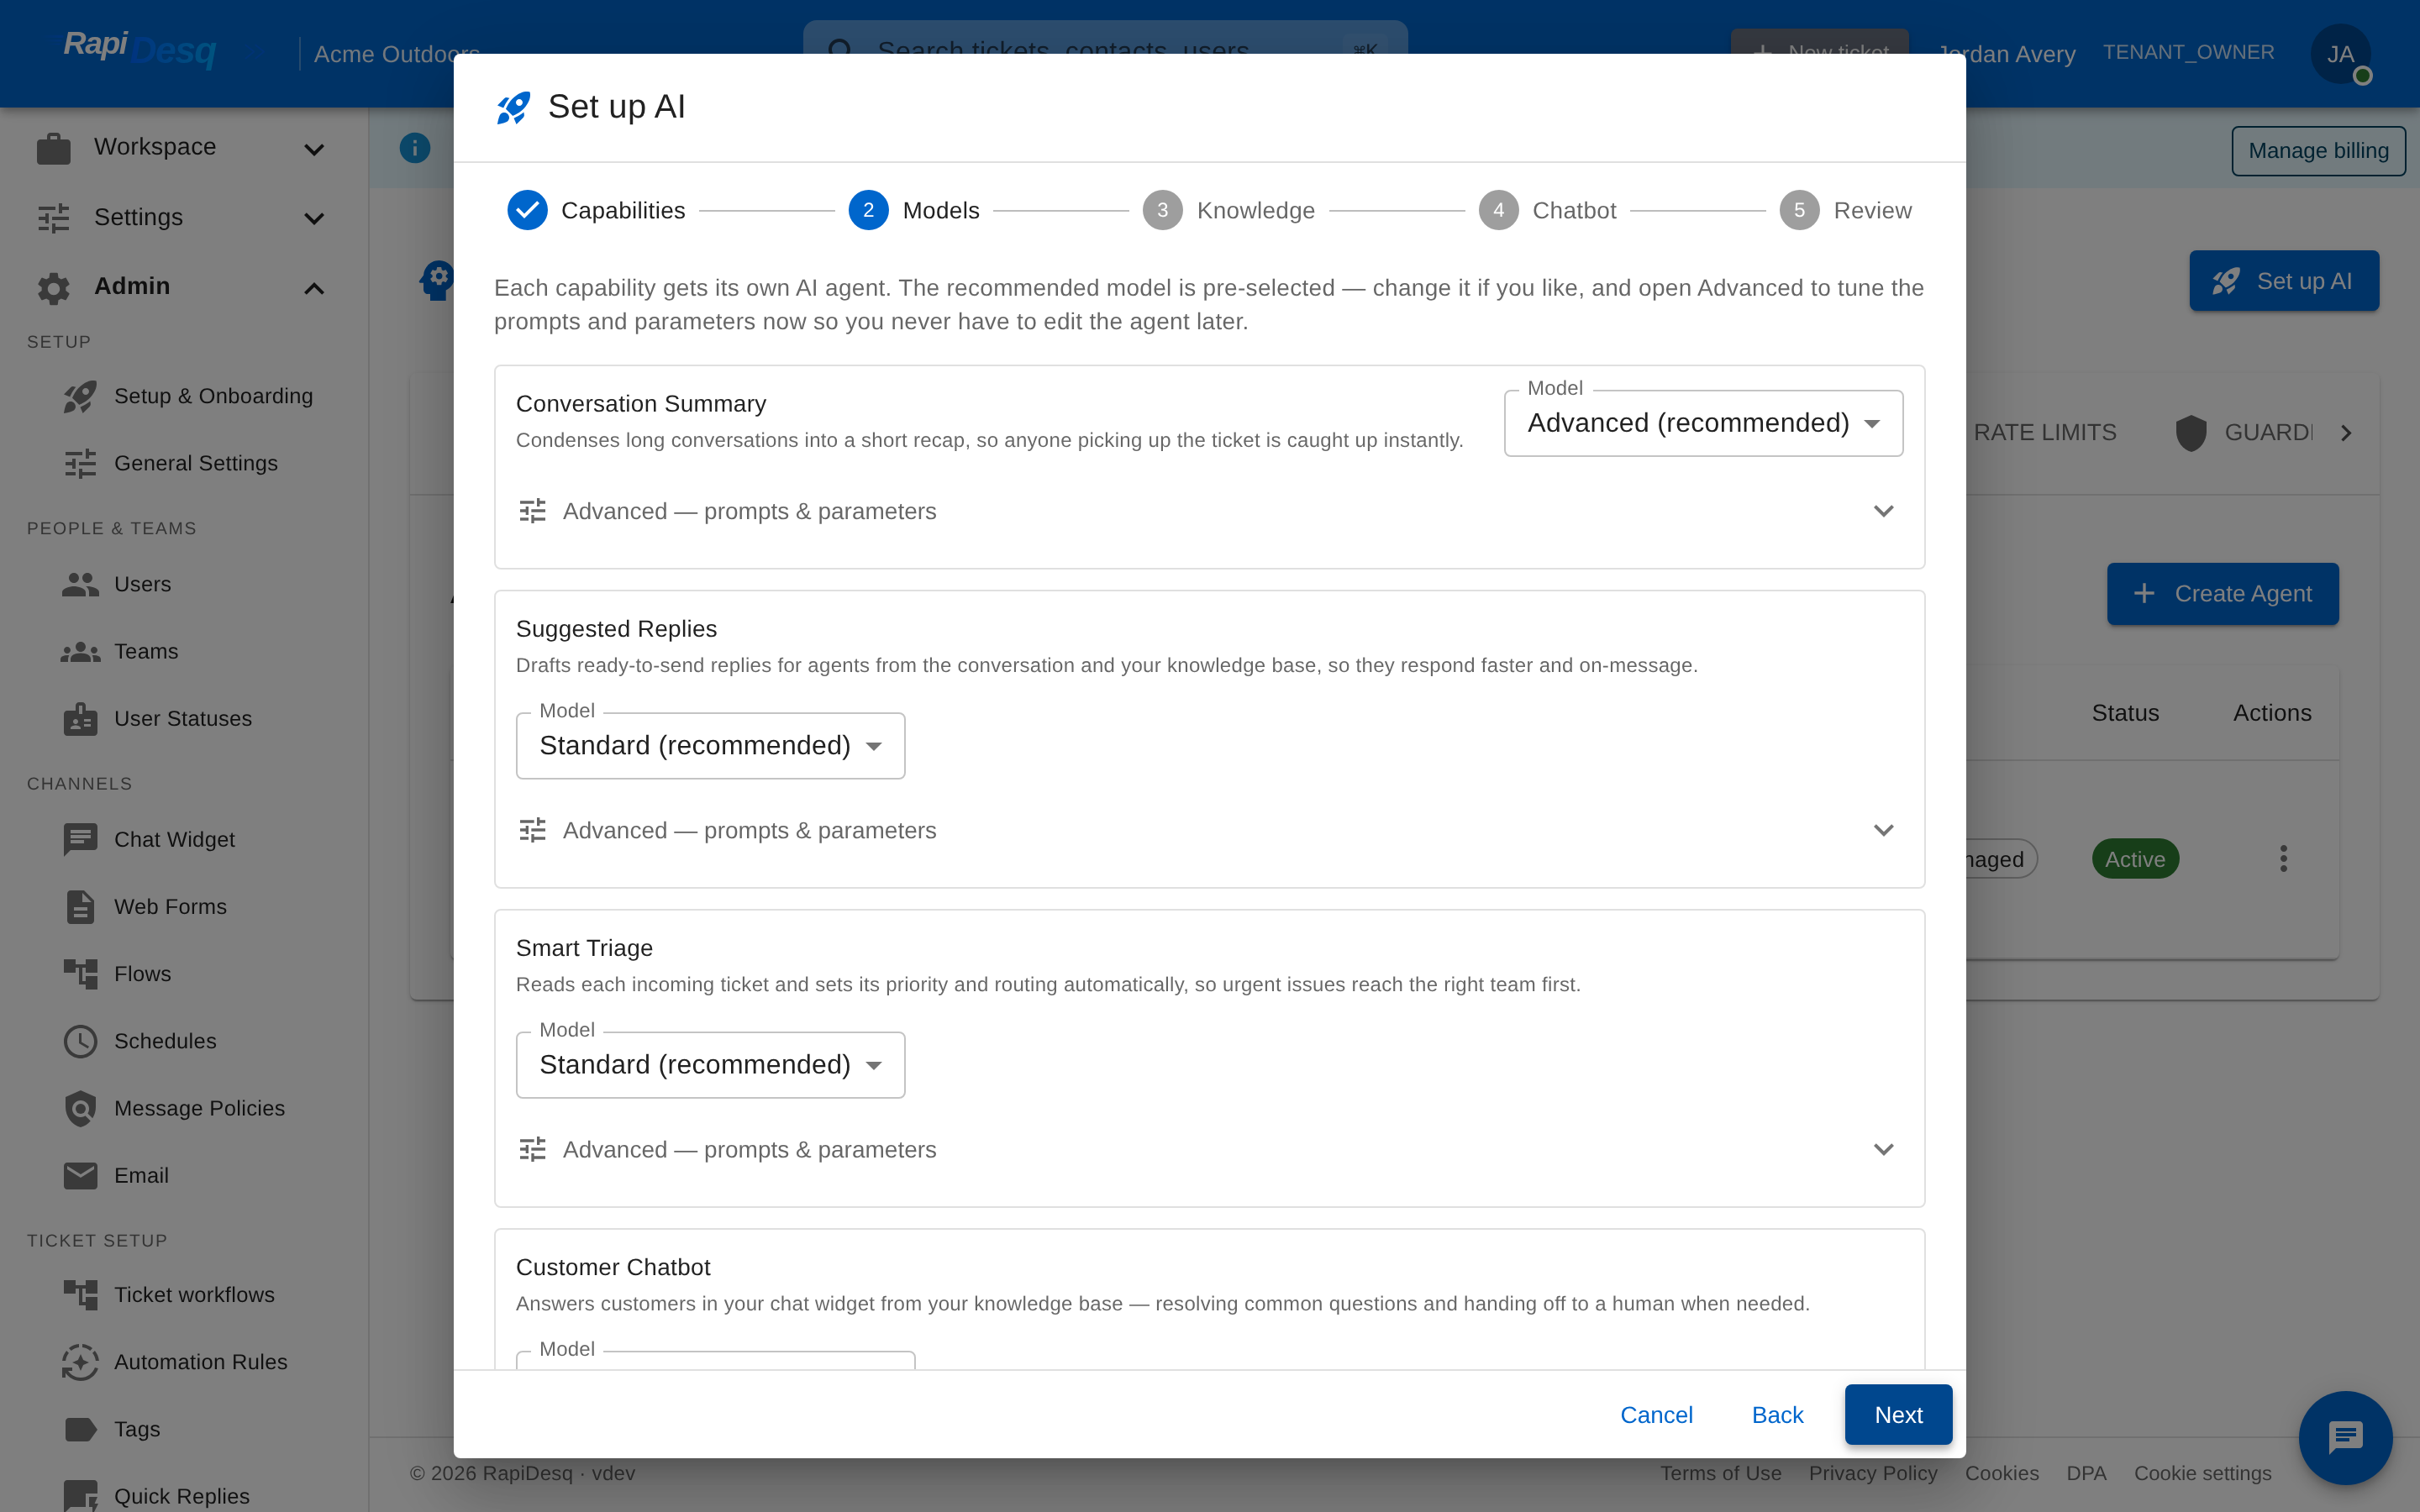
Task: Open Ticket workflows icon
Action: tap(80, 1295)
